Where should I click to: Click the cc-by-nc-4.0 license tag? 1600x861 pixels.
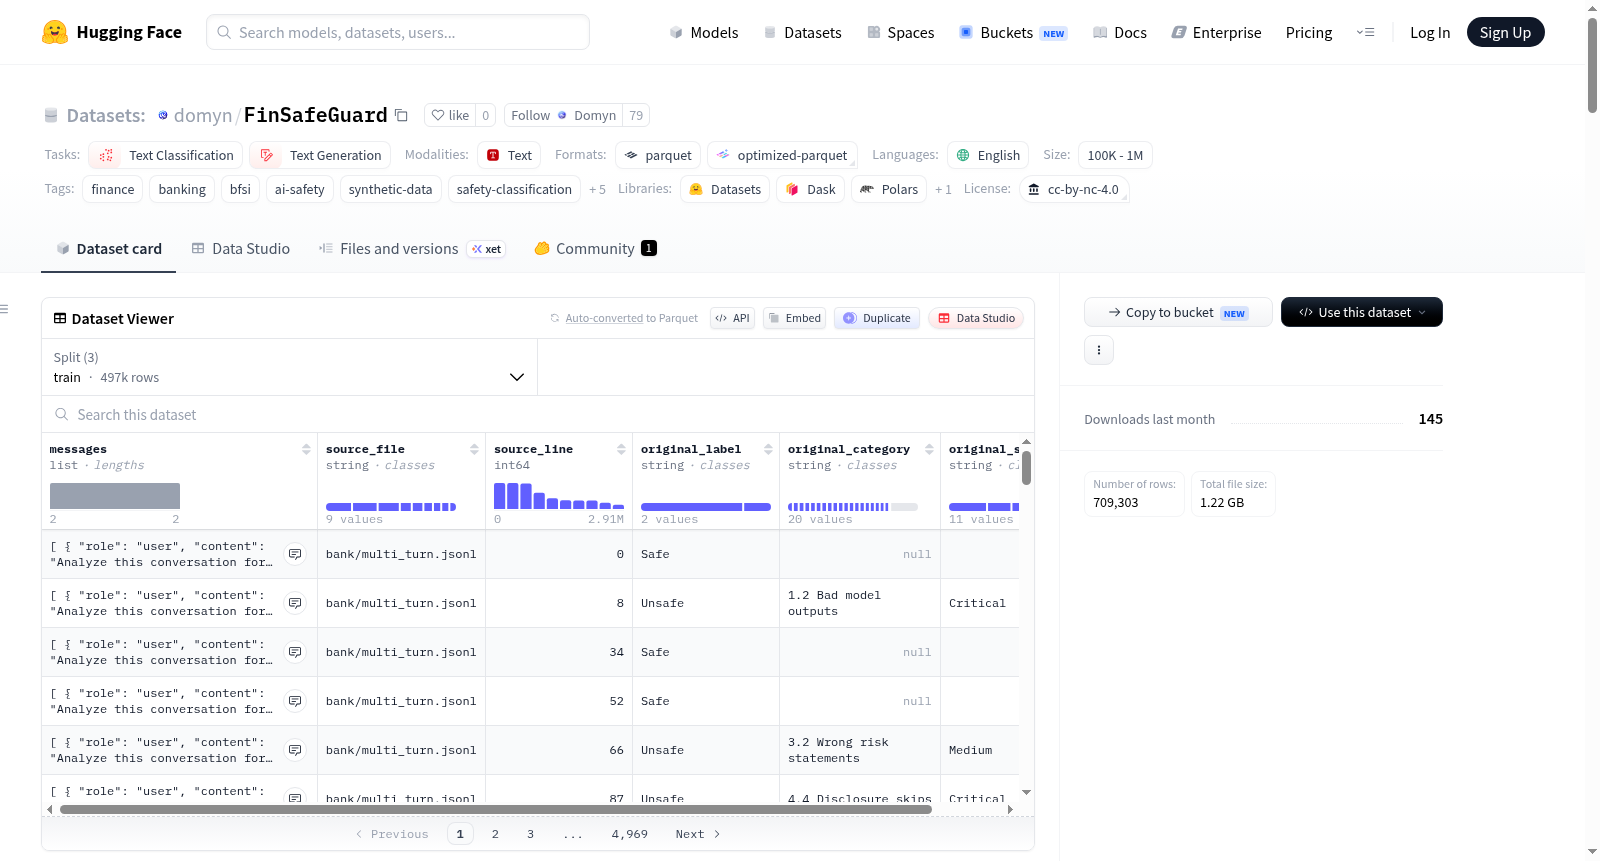1074,189
